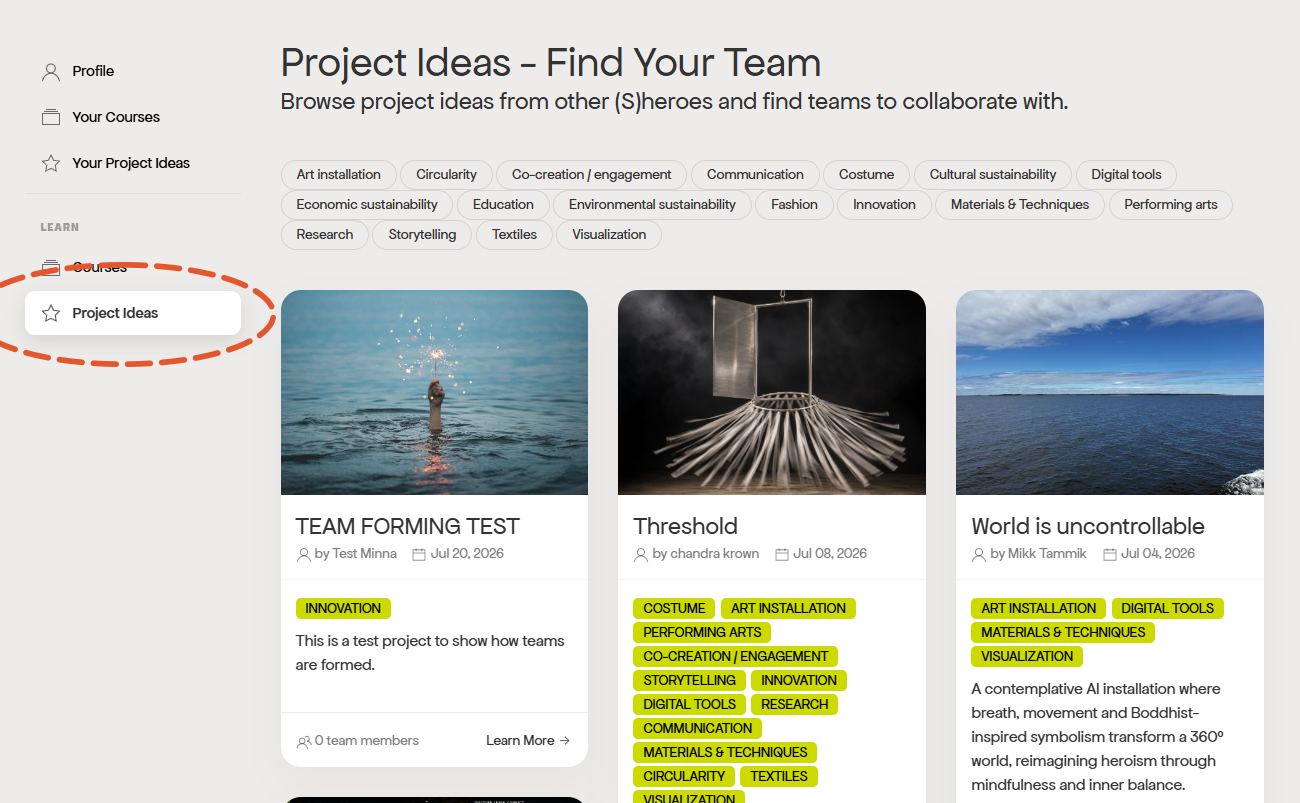This screenshot has height=803, width=1300.
Task: Click the author name Mikk Tammik
Action: coord(1047,554)
